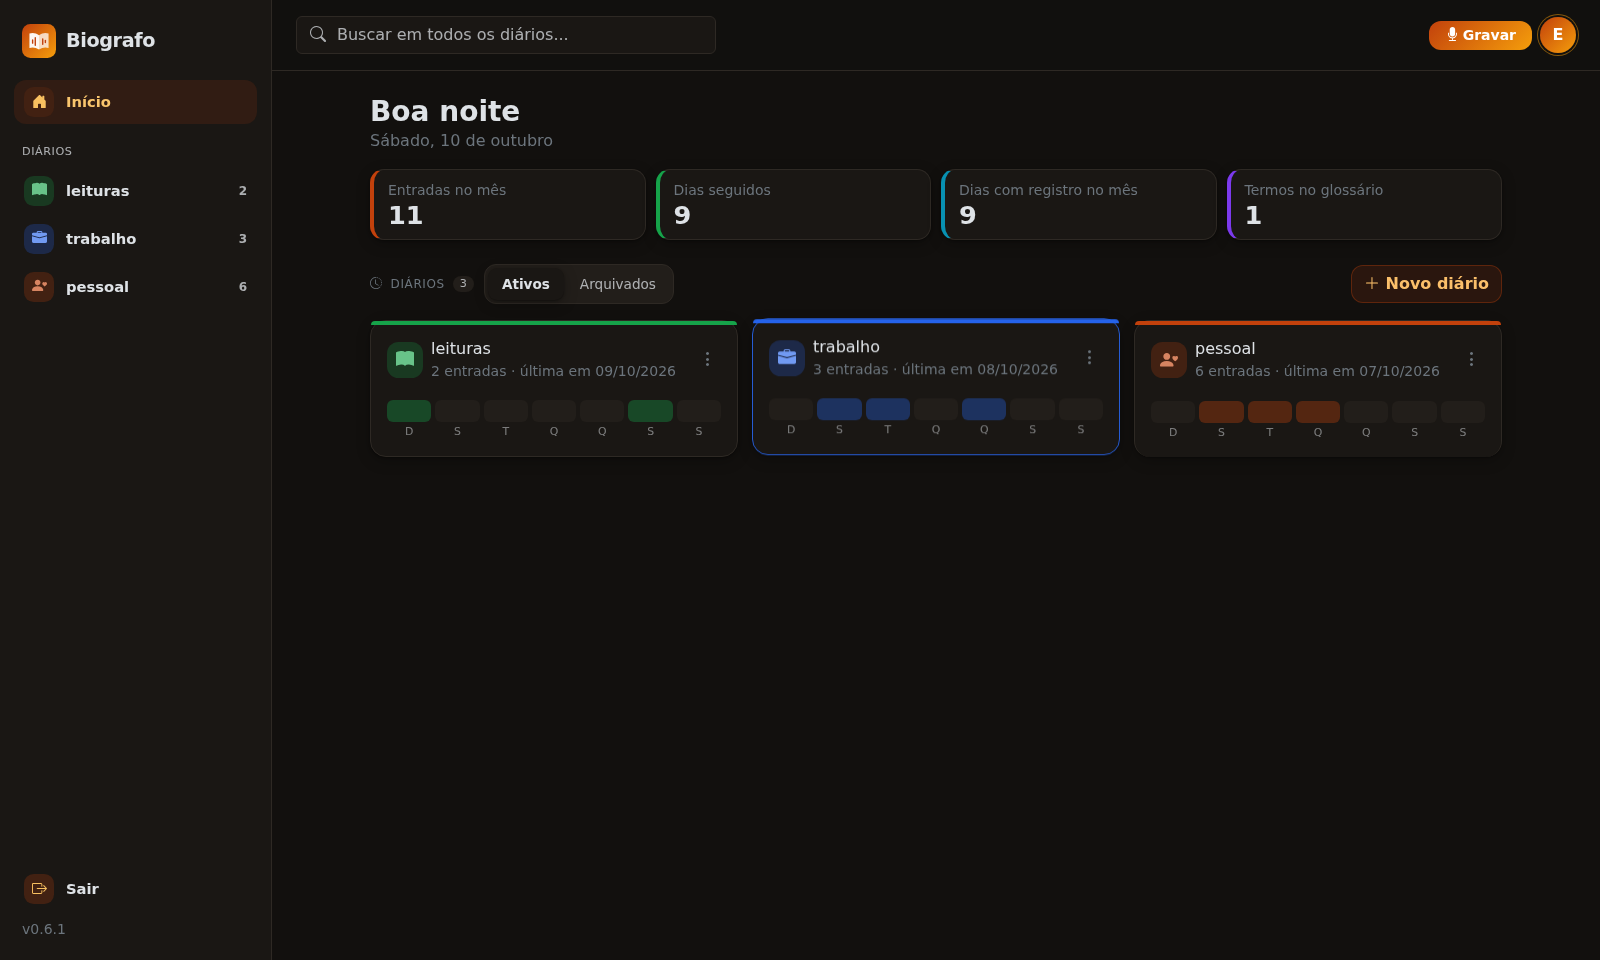1600x960 pixels.
Task: Open leituras card options menu
Action: coord(707,359)
